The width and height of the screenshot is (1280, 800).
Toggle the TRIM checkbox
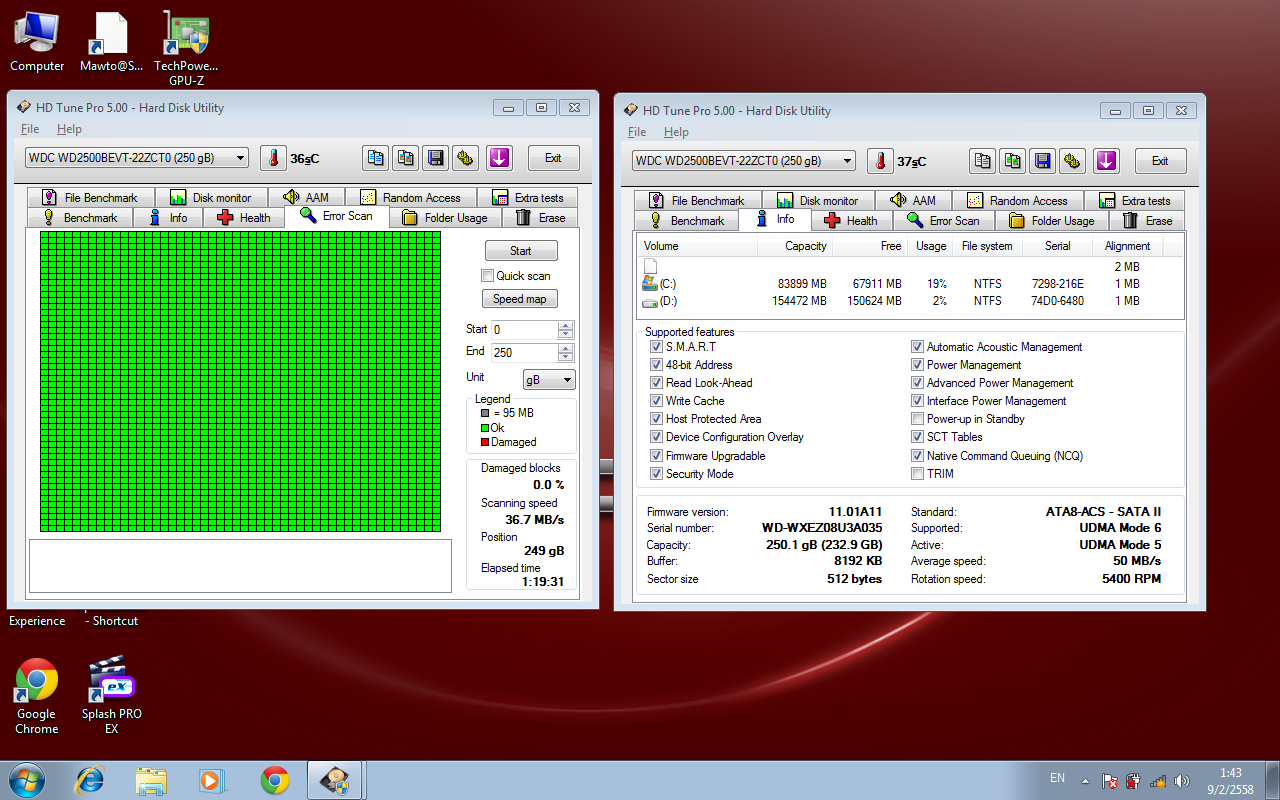[917, 474]
